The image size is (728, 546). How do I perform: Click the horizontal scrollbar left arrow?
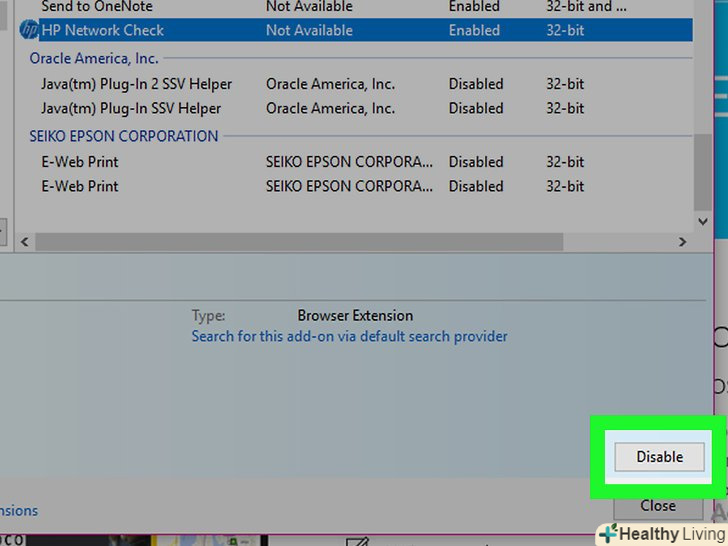[25, 242]
